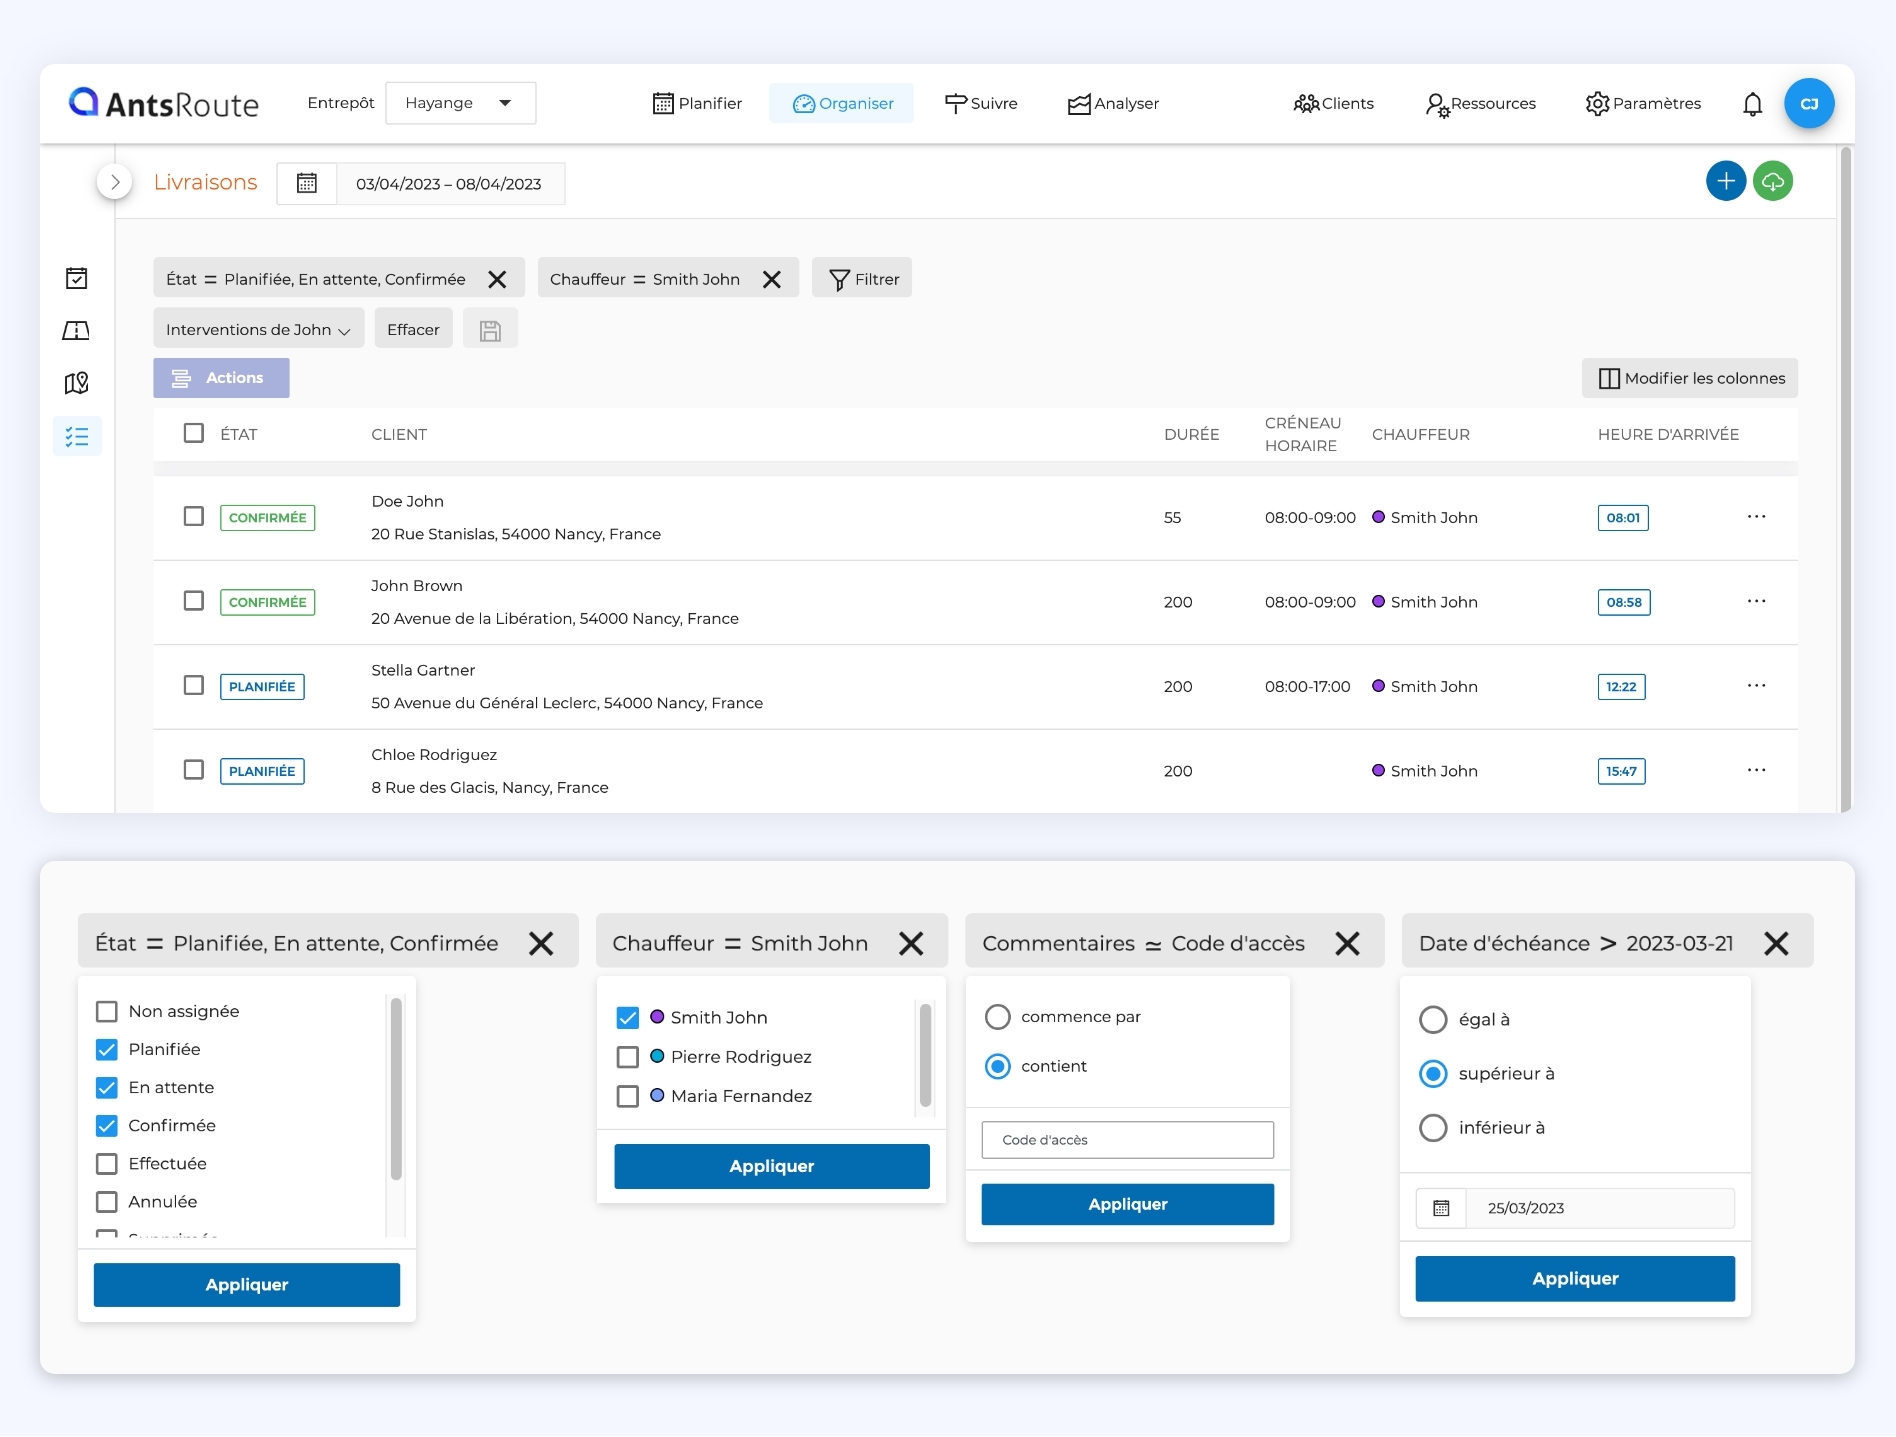Click the save filter floppy disk icon

tap(490, 330)
